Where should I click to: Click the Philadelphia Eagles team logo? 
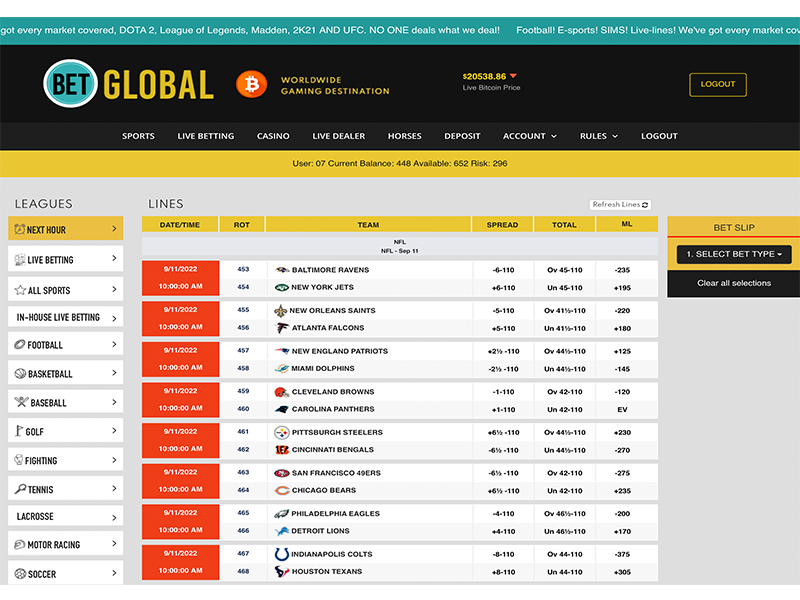pos(282,514)
